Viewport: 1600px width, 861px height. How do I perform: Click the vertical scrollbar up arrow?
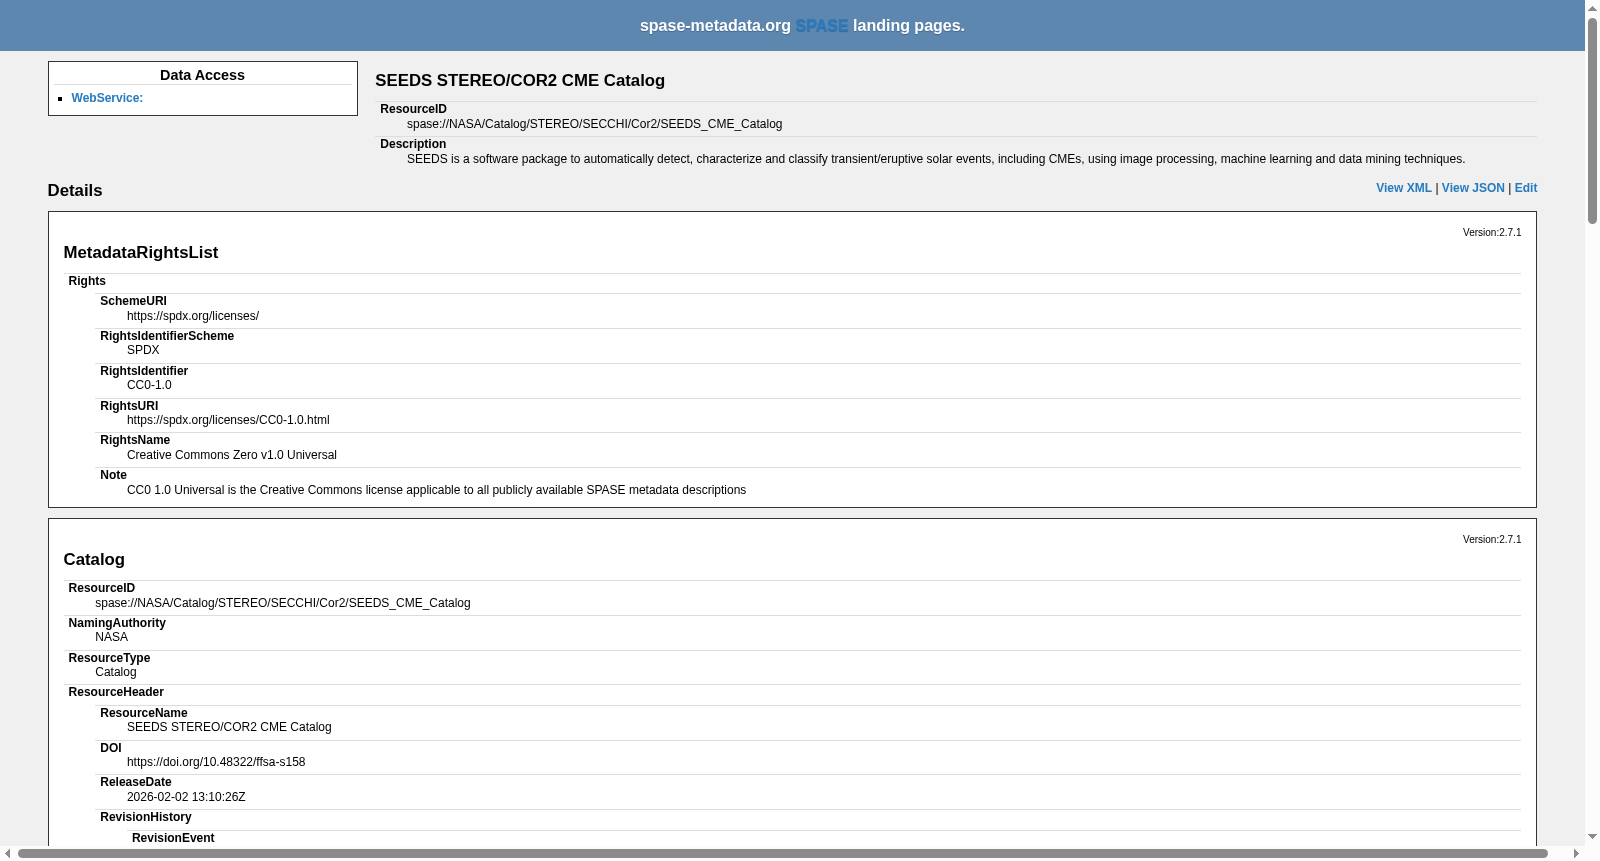click(x=1592, y=8)
